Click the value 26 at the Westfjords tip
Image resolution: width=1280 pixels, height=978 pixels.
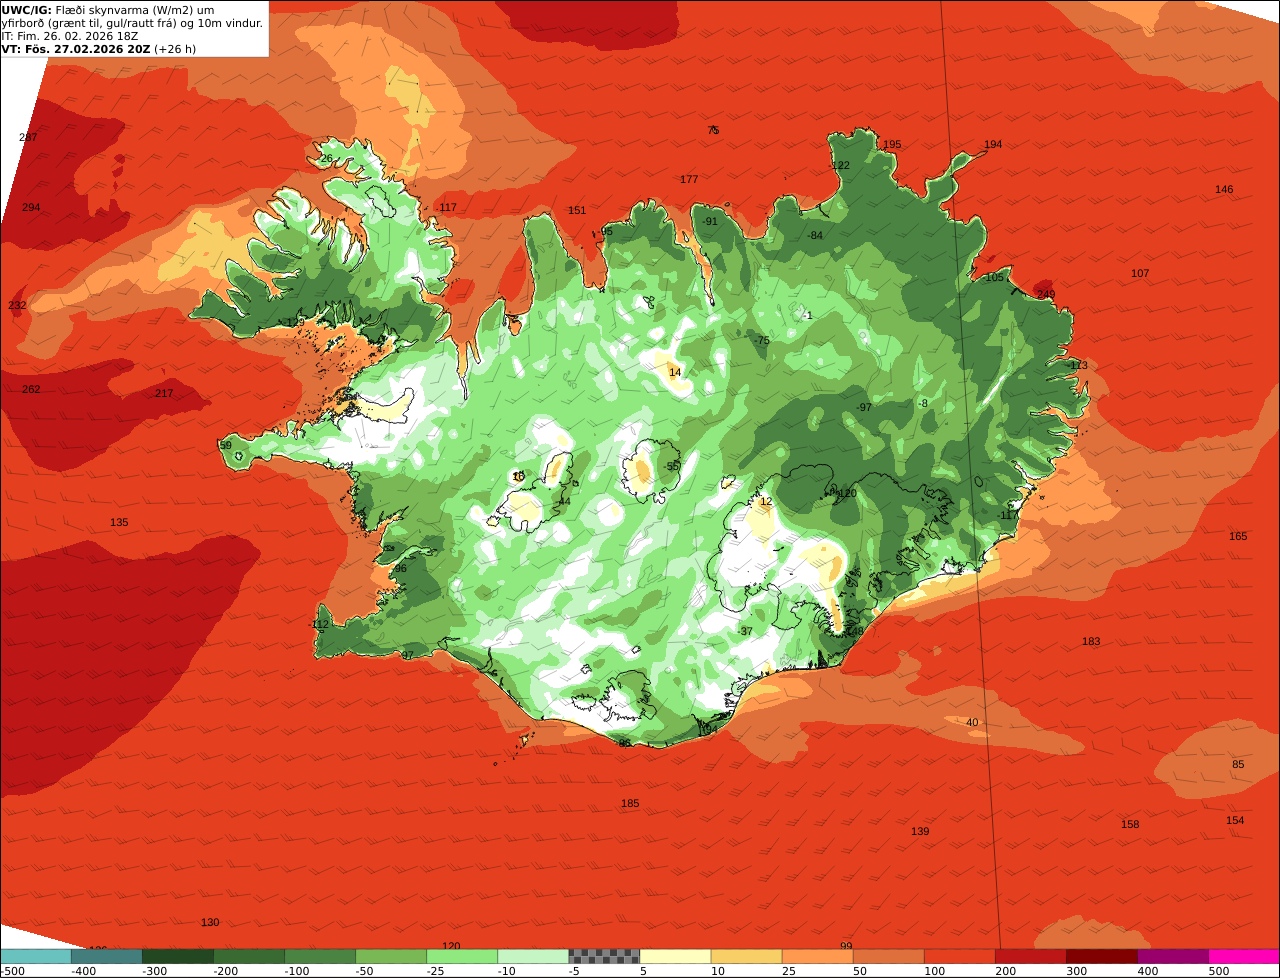tap(326, 158)
